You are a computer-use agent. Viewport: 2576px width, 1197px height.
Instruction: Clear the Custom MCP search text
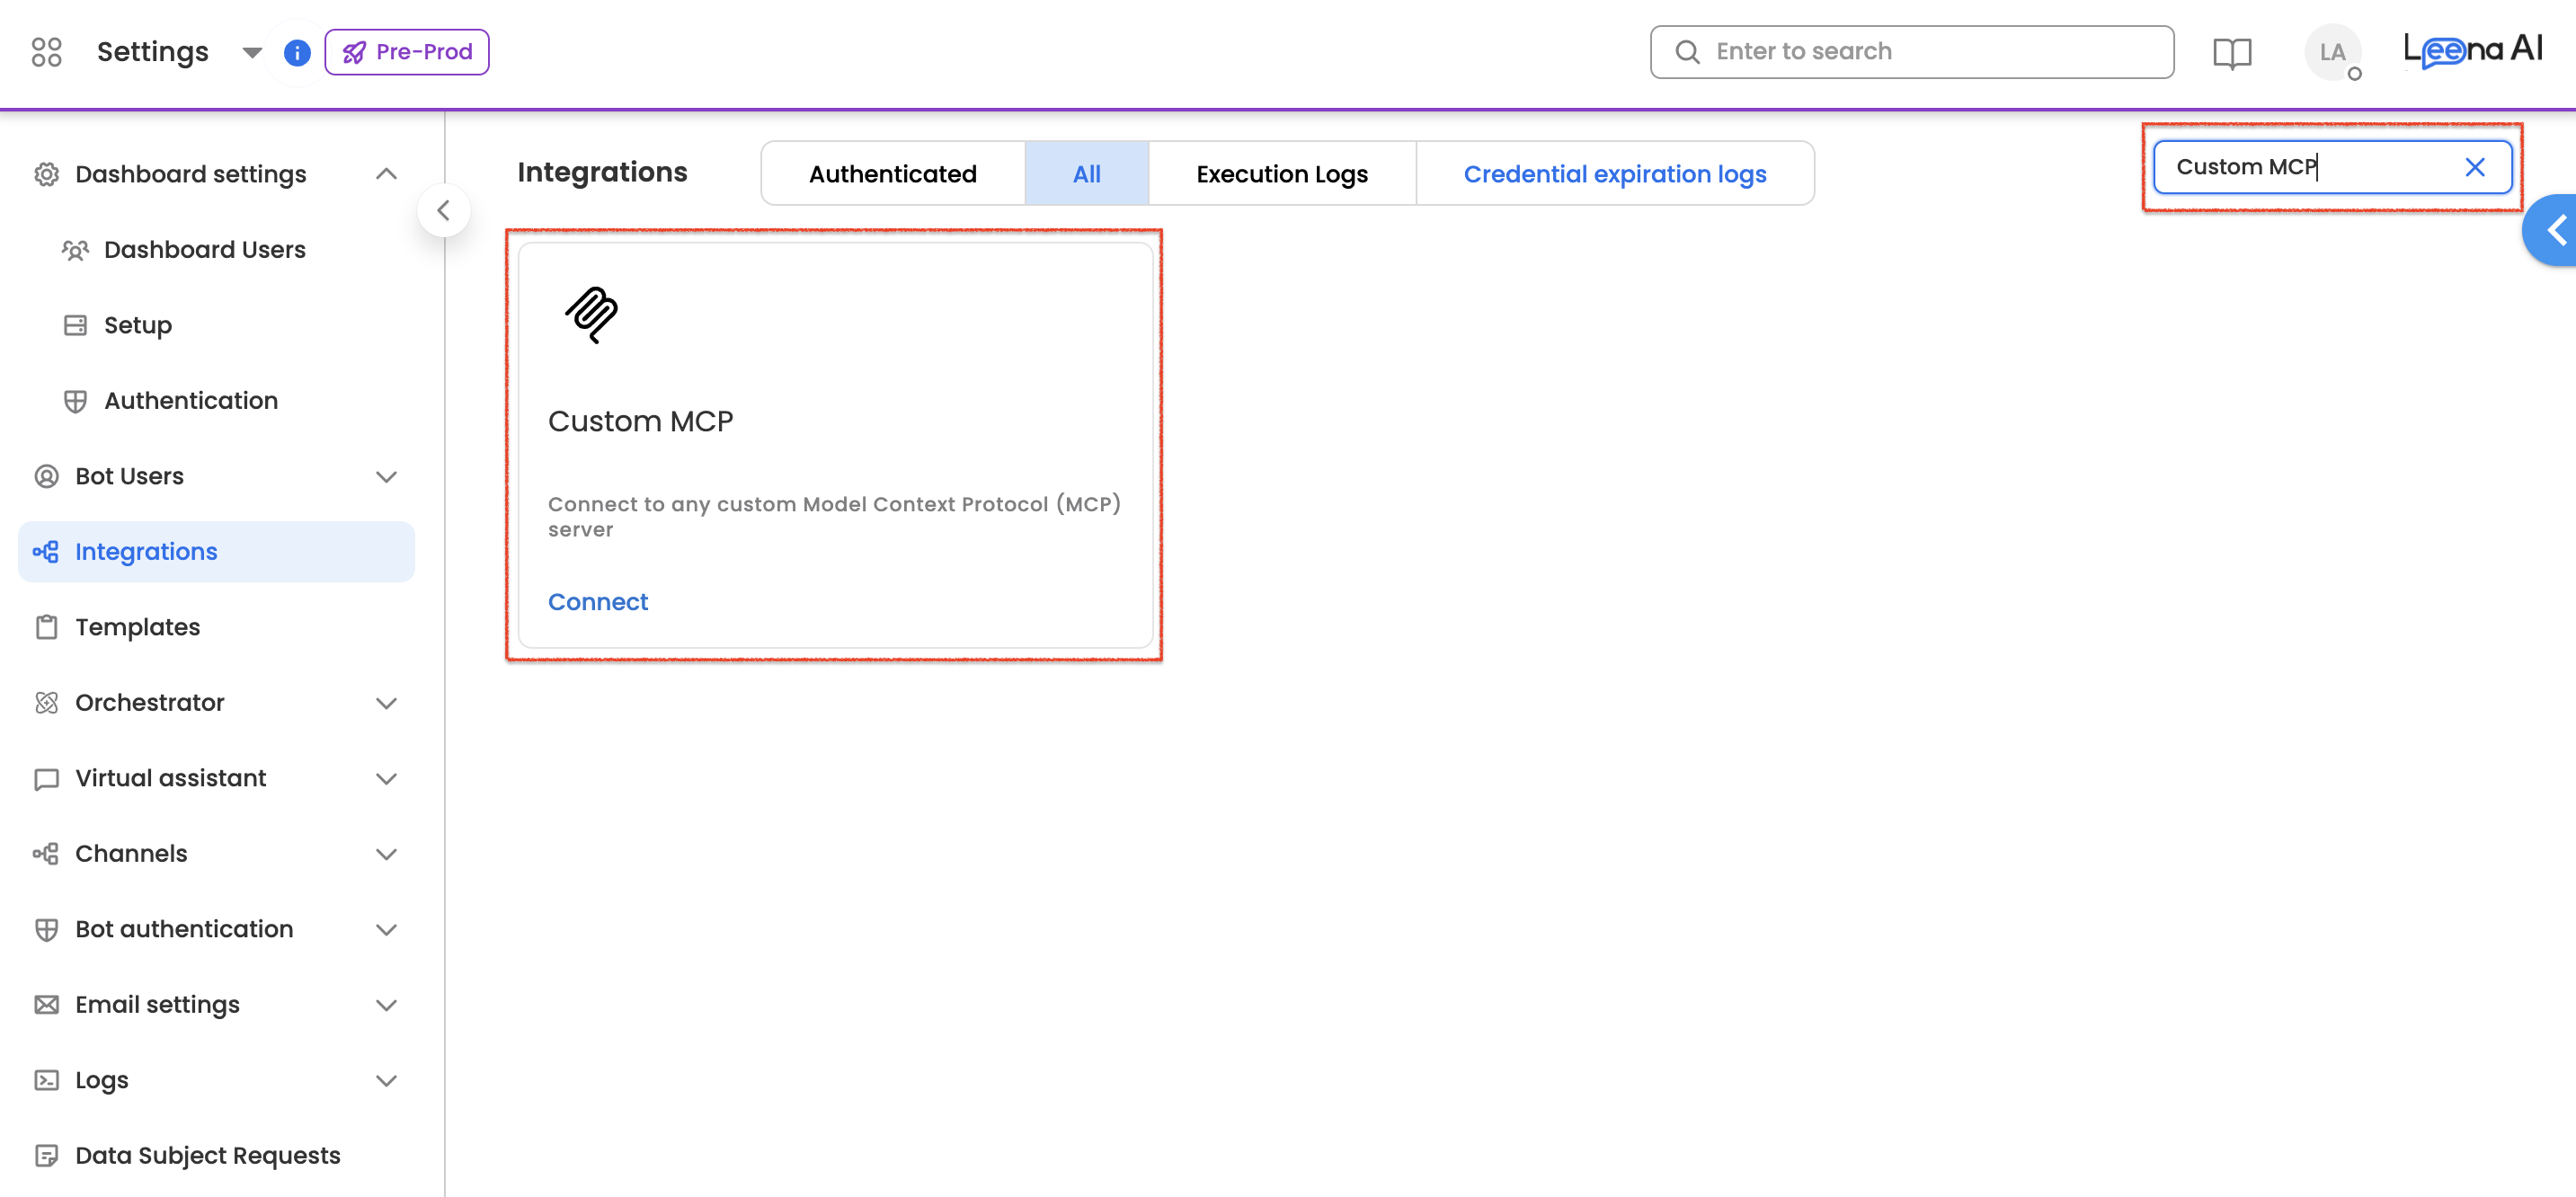[2474, 167]
